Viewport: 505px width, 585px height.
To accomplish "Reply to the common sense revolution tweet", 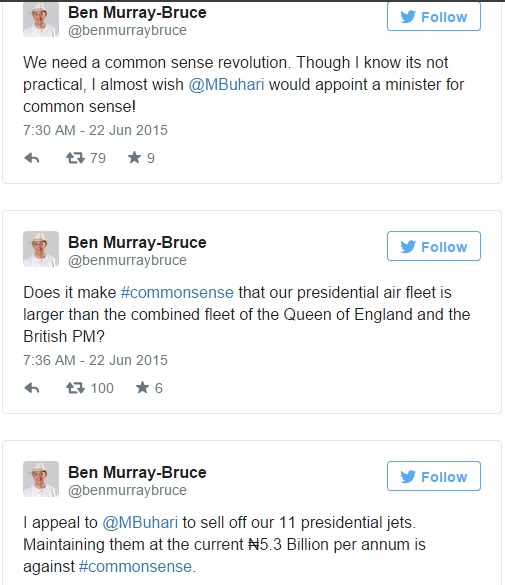I will [32, 158].
